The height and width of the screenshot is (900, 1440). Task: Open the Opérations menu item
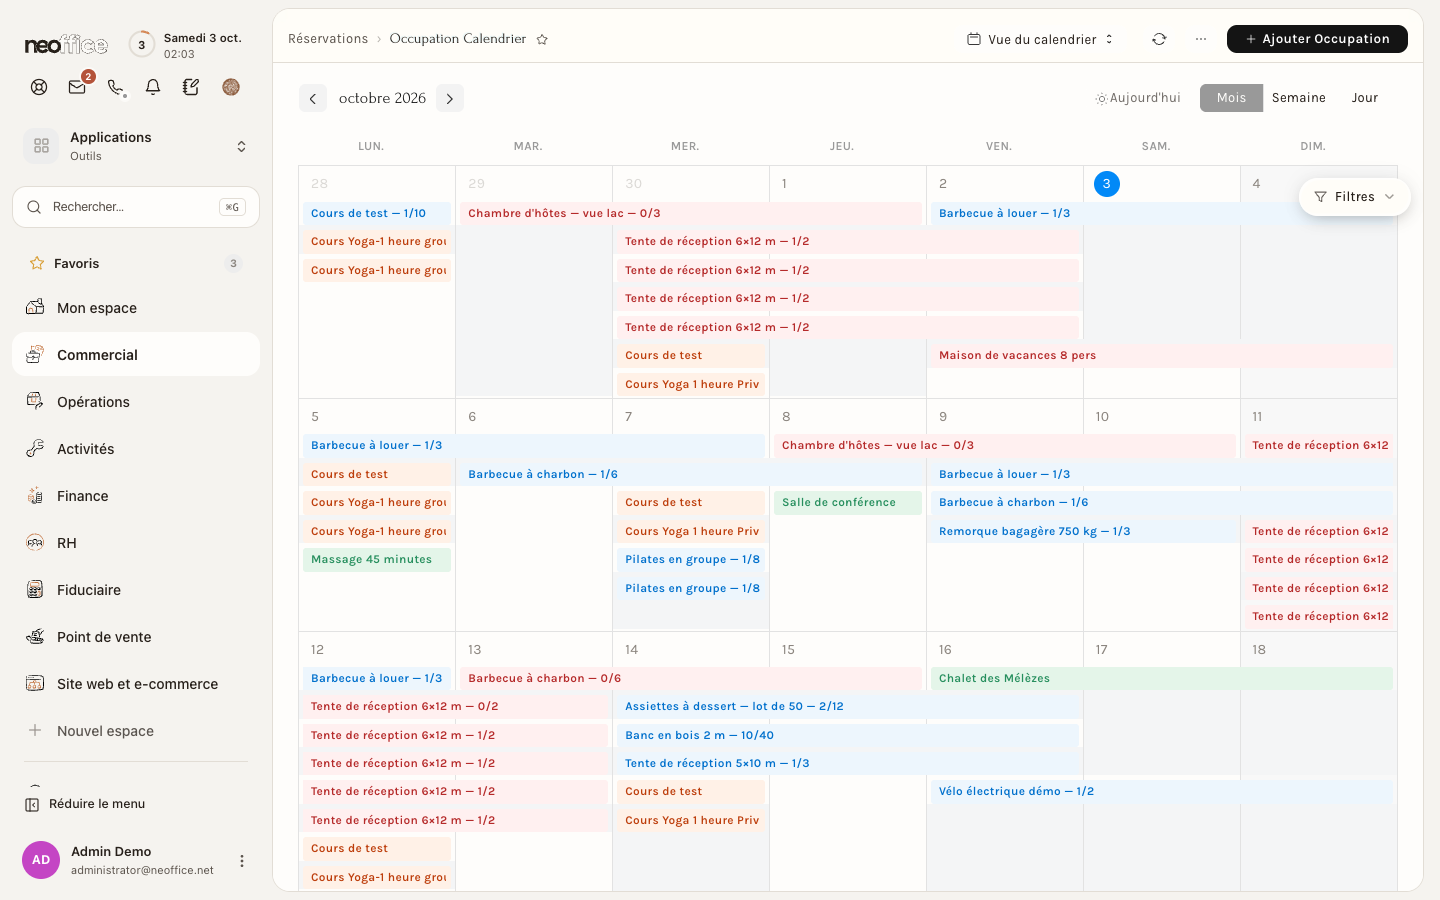[136, 401]
